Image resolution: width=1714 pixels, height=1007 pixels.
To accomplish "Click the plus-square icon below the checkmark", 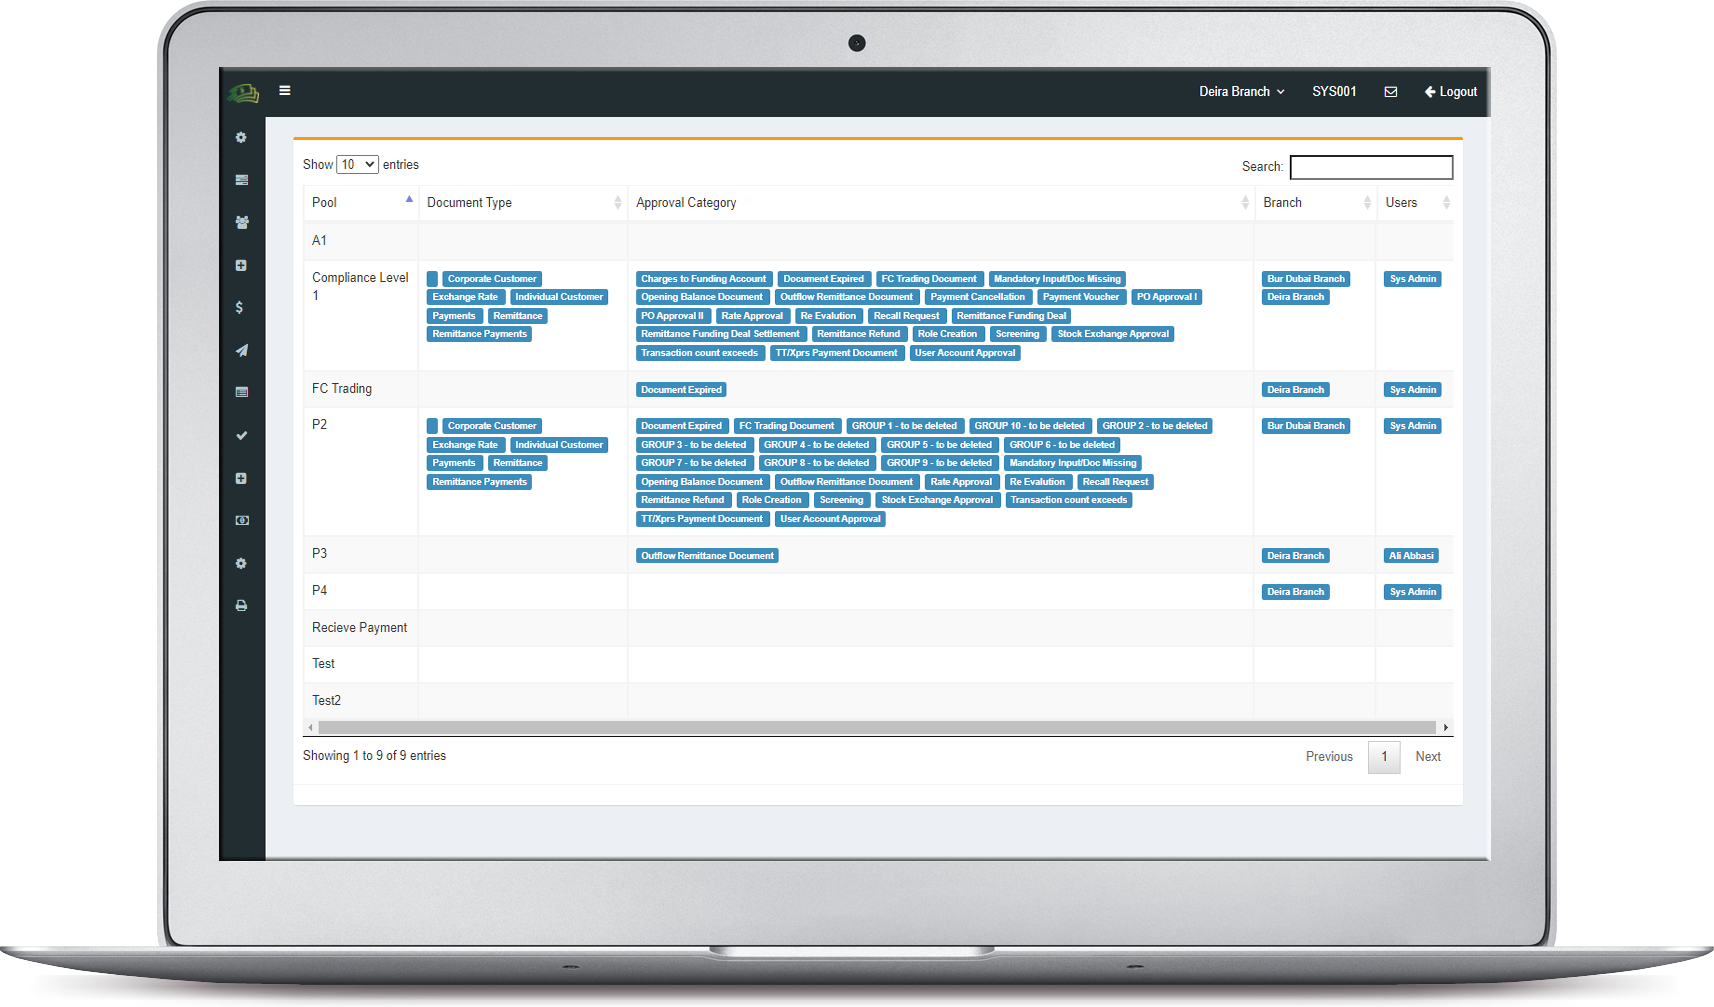I will point(241,478).
